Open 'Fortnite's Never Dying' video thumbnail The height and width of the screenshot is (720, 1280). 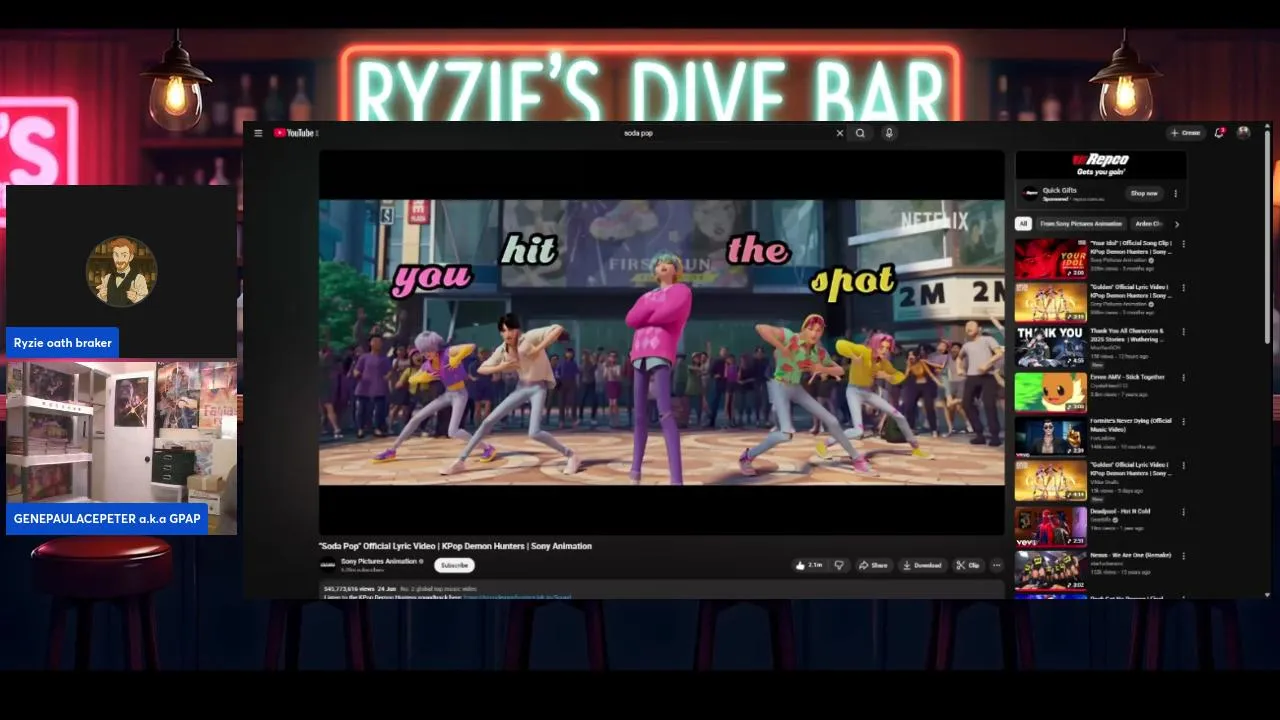pos(1051,436)
